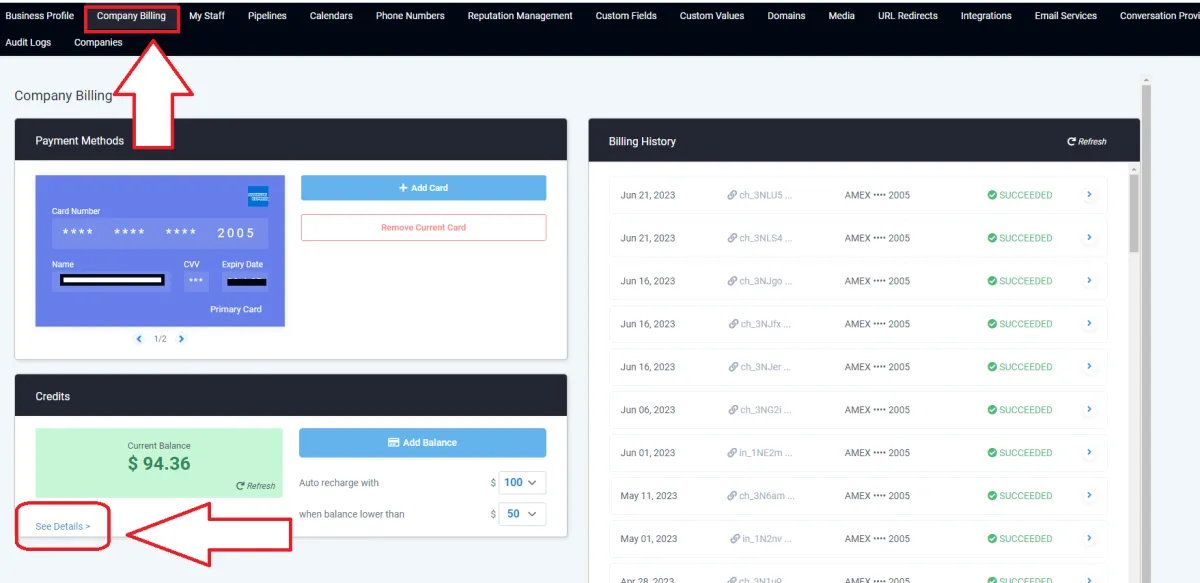Viewport: 1200px width, 583px height.
Task: Open the Pipelines settings tab
Action: pyautogui.click(x=267, y=16)
